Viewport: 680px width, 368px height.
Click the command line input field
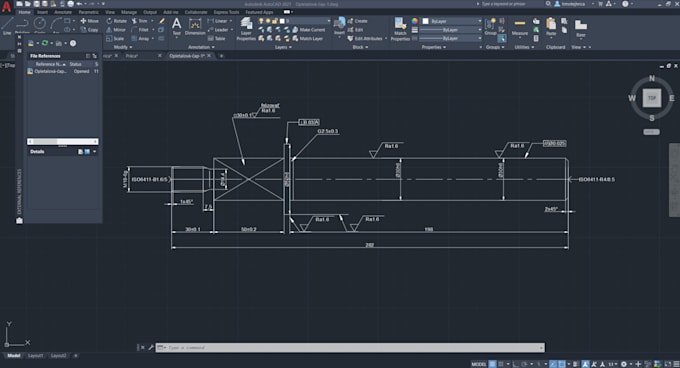pos(350,348)
